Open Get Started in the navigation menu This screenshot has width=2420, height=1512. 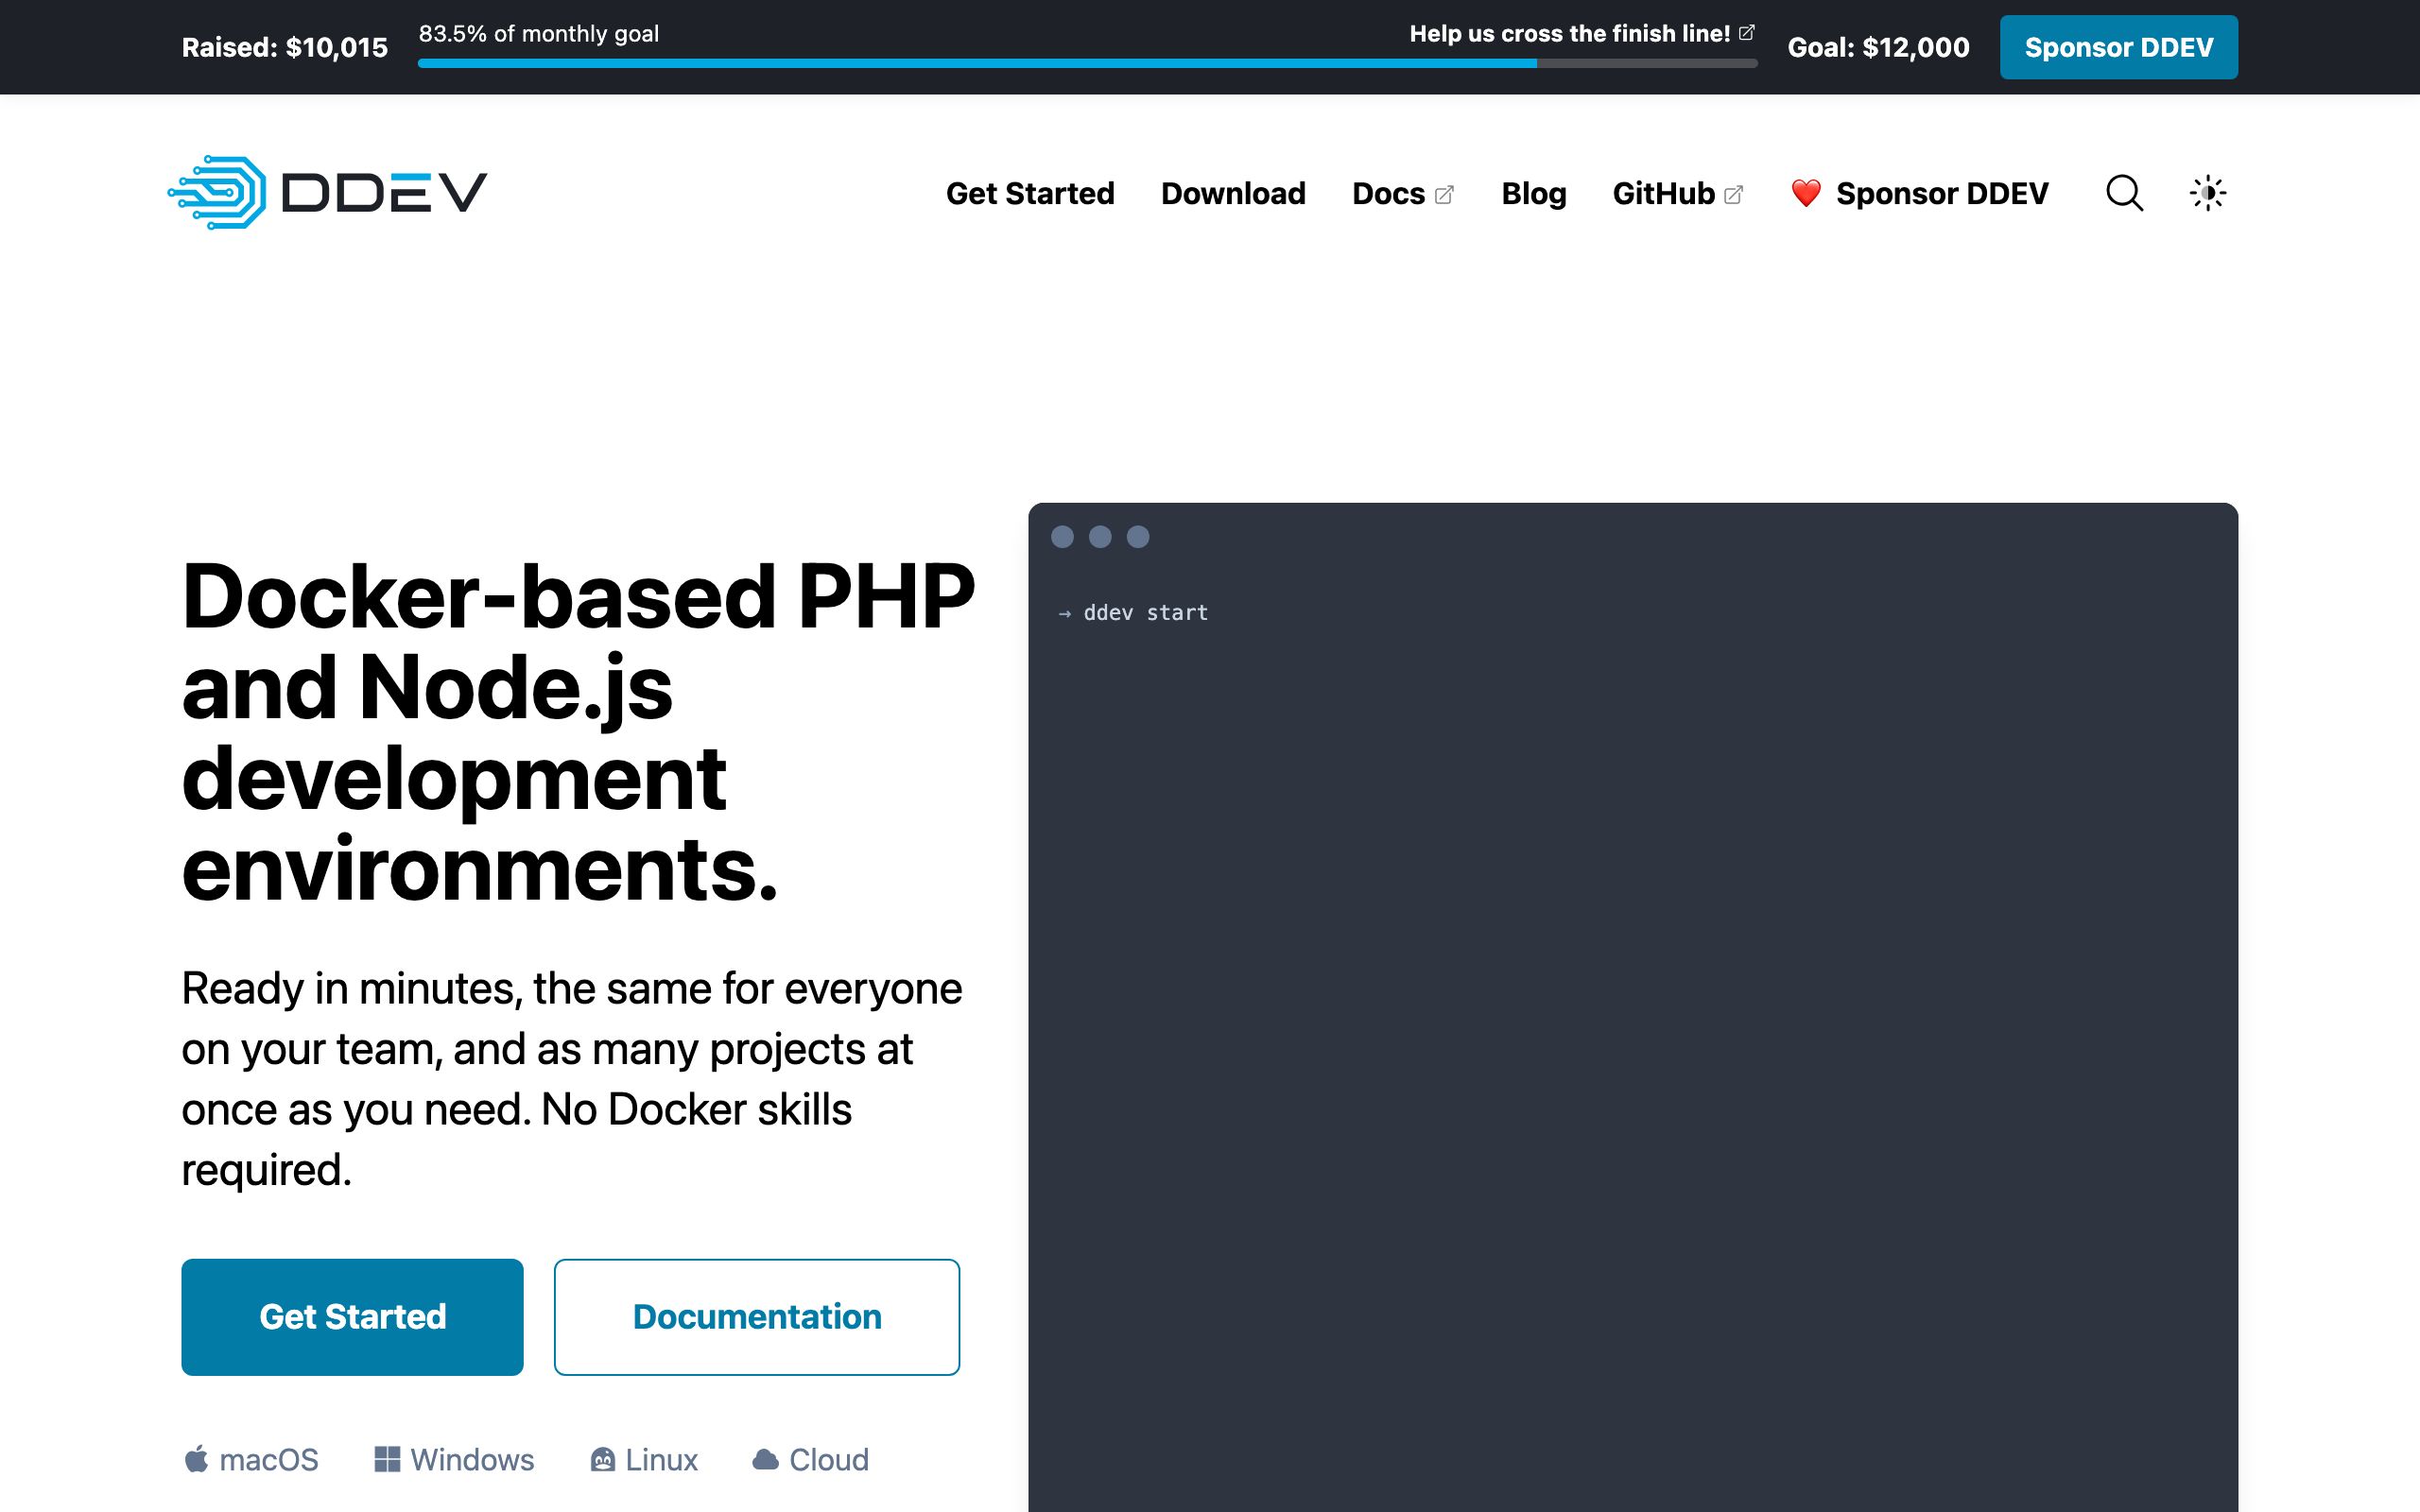tap(1030, 193)
